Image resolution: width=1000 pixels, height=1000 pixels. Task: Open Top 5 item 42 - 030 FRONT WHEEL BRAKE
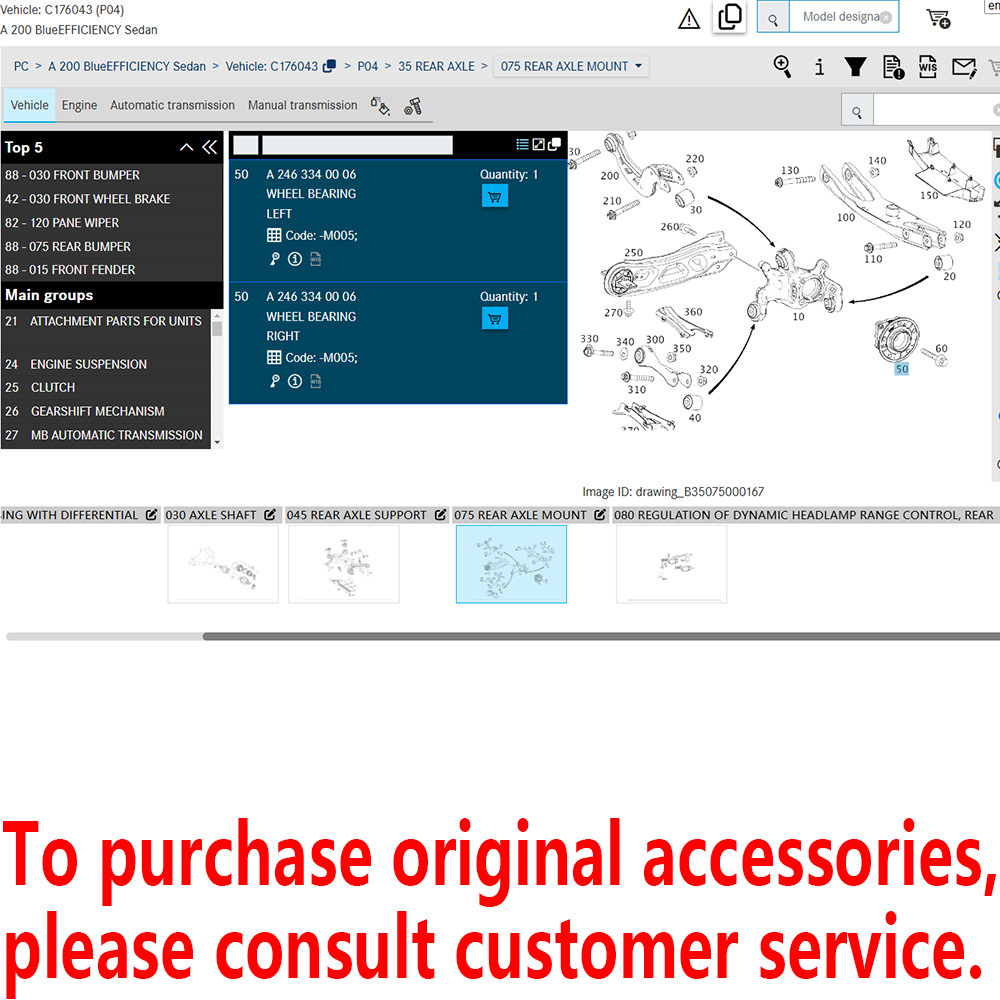point(112,199)
